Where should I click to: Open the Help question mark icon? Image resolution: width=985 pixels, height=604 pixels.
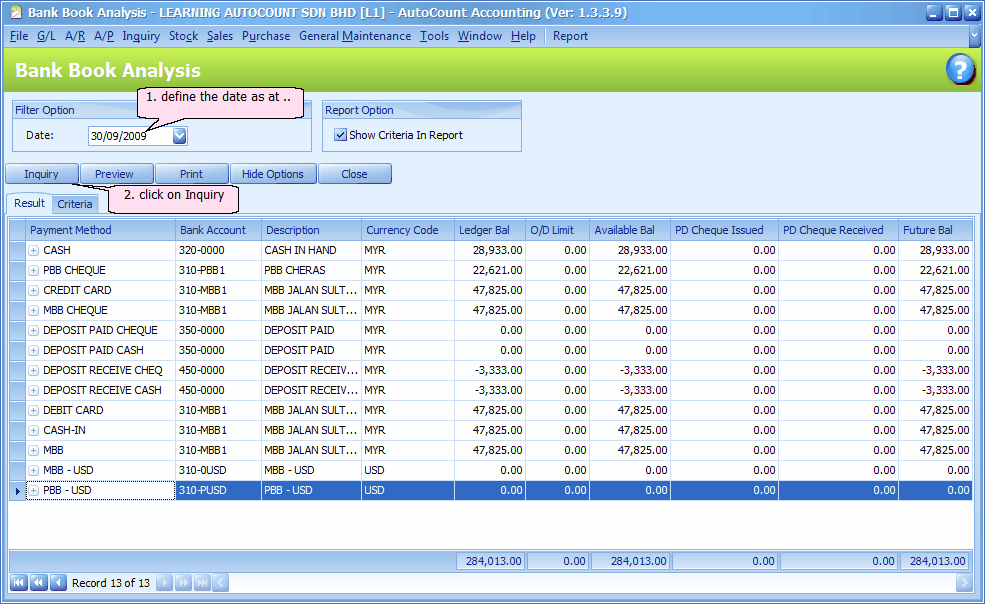click(960, 69)
